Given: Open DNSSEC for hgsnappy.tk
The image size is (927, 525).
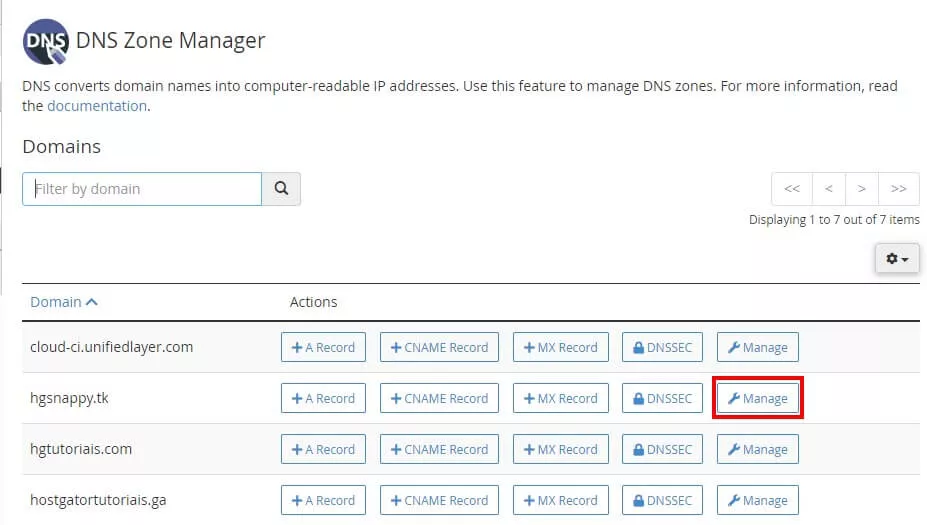Looking at the screenshot, I should [x=662, y=398].
